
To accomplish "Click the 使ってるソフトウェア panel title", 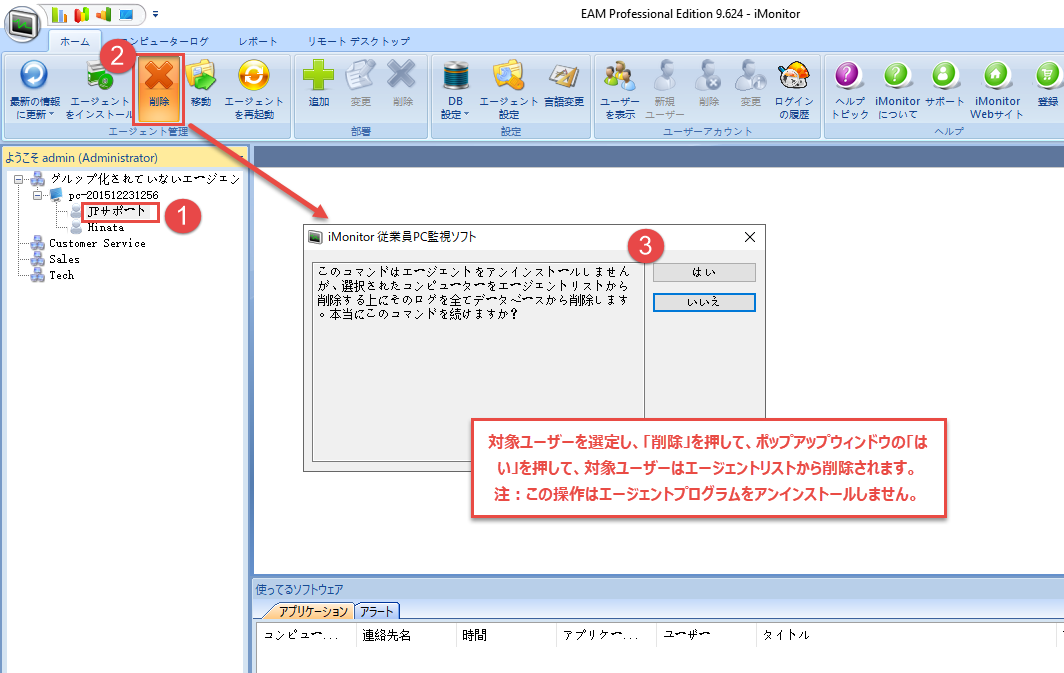I will coord(299,590).
